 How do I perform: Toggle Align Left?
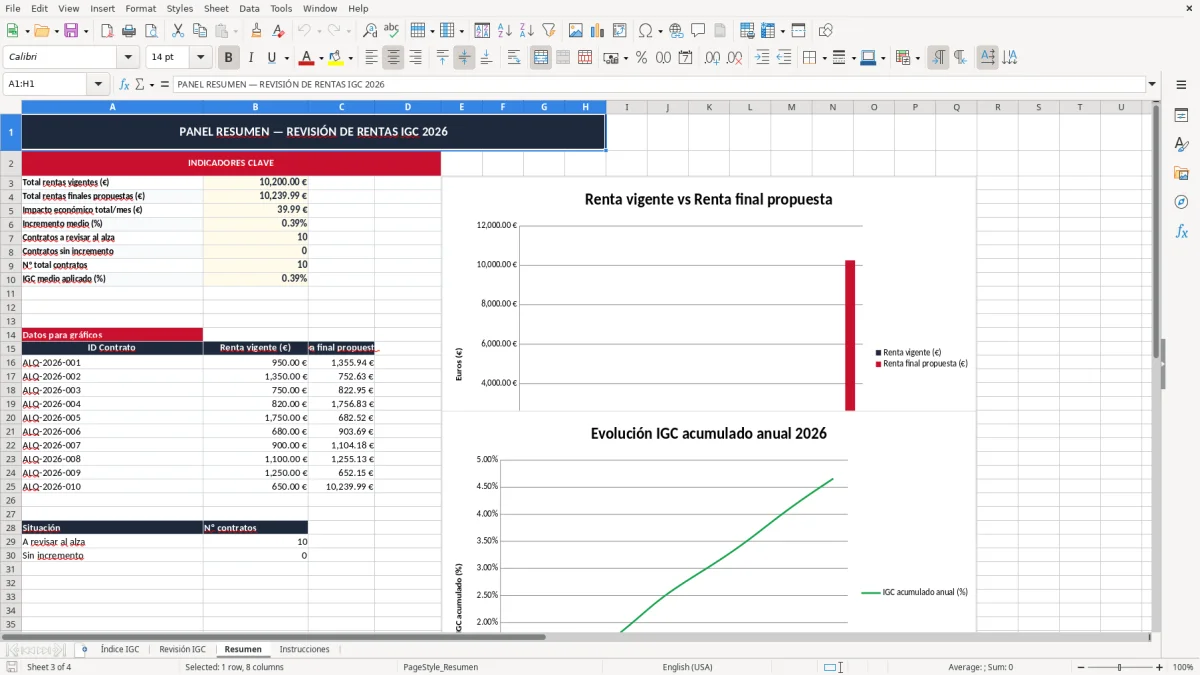pyautogui.click(x=371, y=58)
